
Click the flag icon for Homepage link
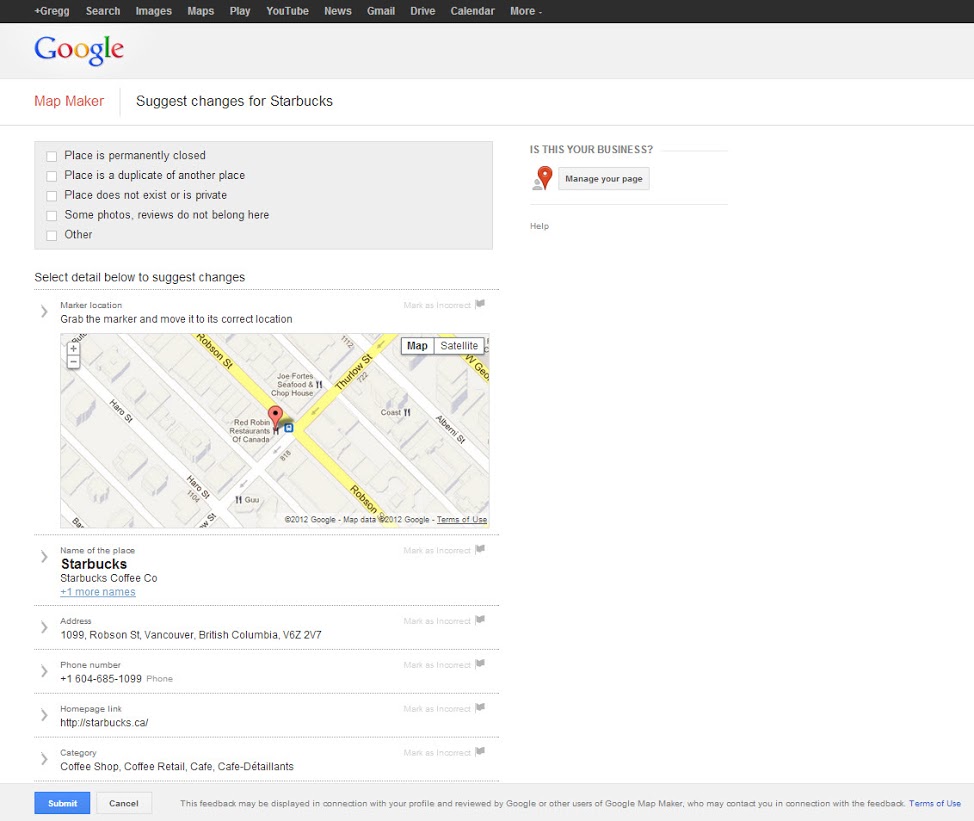click(480, 708)
